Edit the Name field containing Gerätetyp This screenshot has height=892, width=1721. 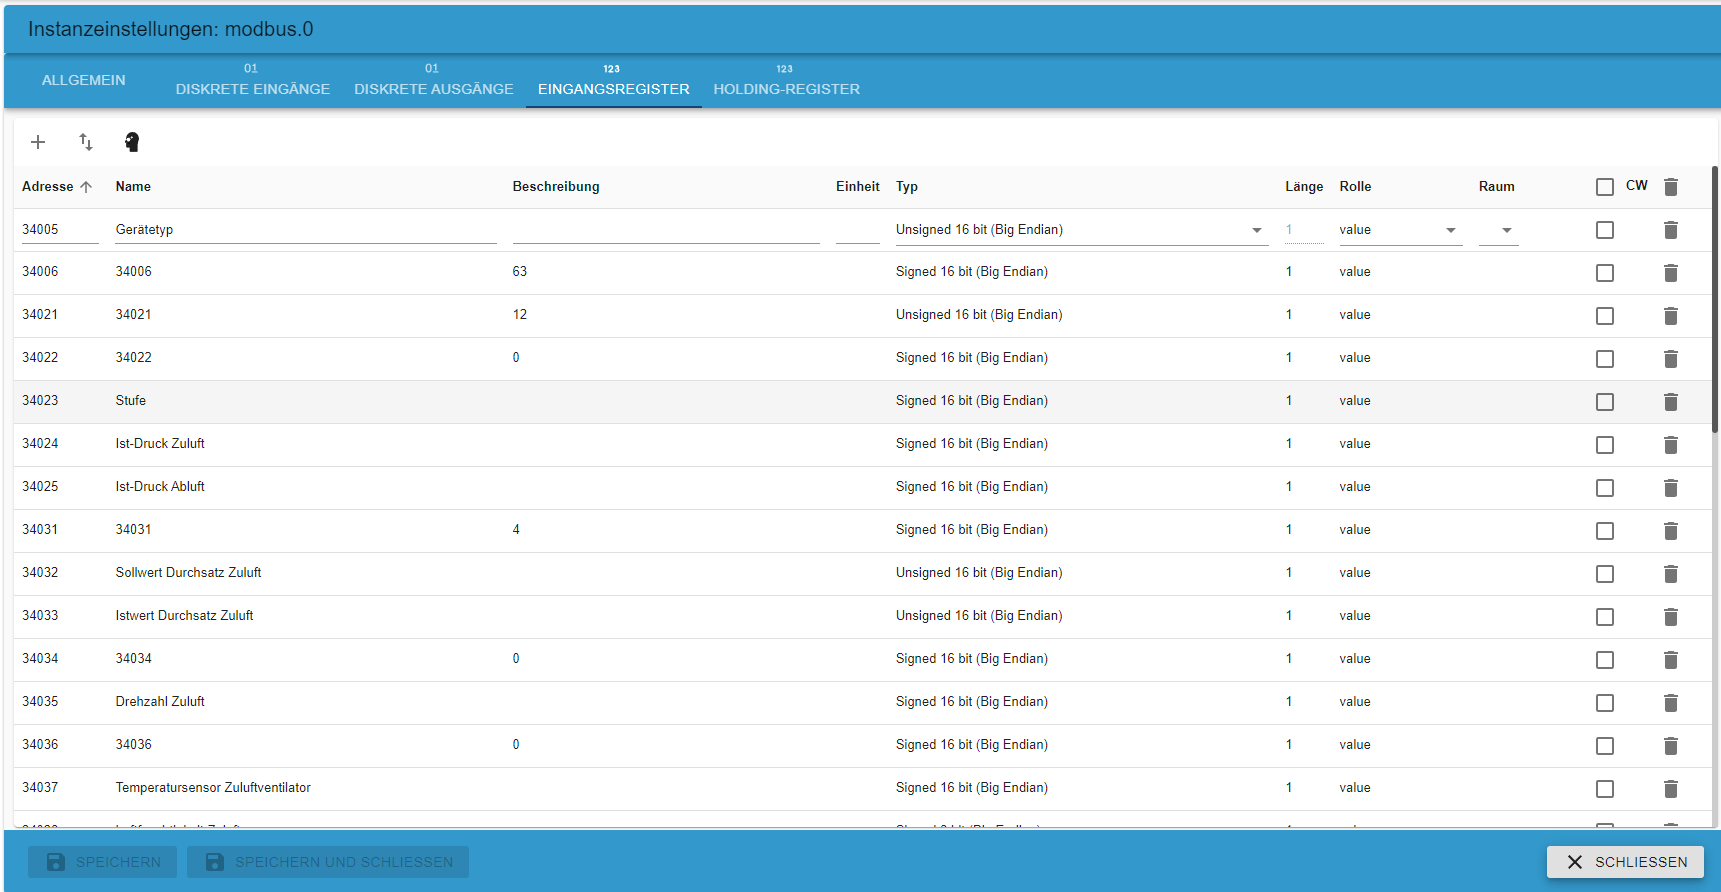(306, 230)
